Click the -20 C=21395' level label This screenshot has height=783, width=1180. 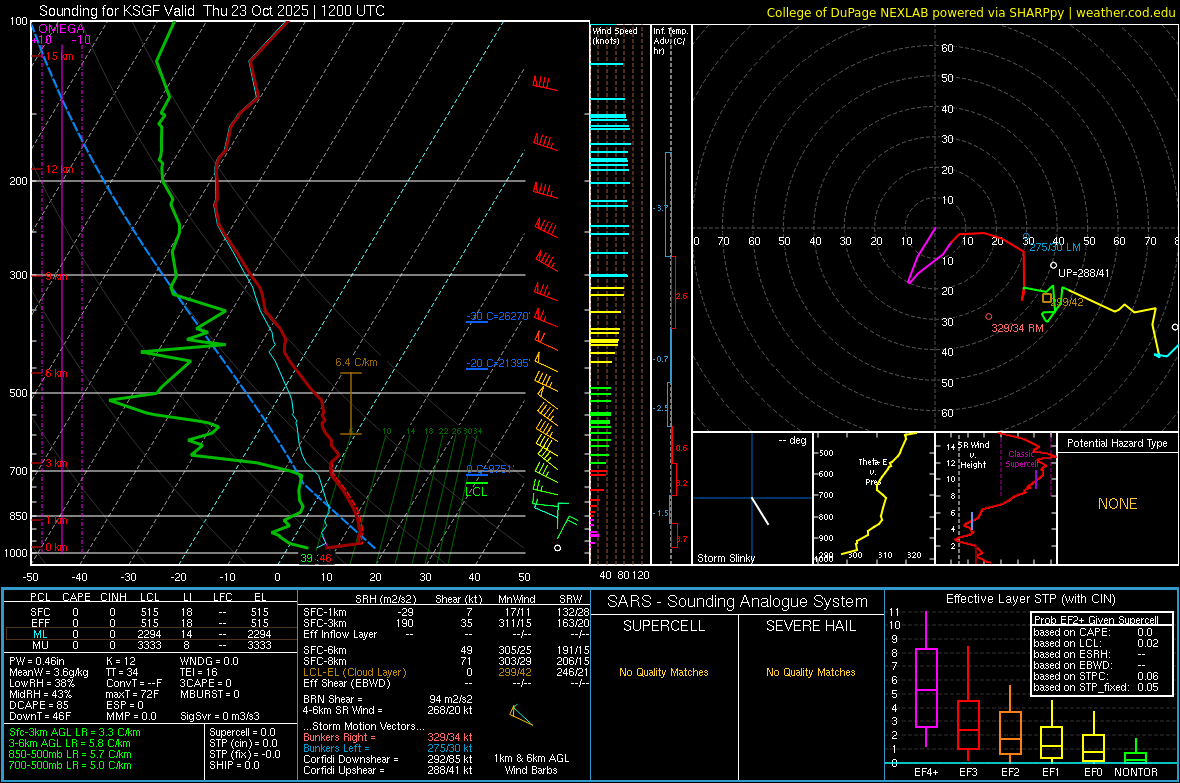coord(498,363)
